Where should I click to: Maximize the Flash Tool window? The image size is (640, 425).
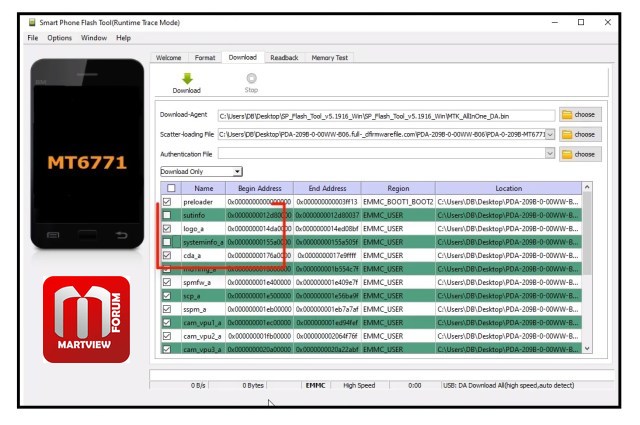click(581, 22)
